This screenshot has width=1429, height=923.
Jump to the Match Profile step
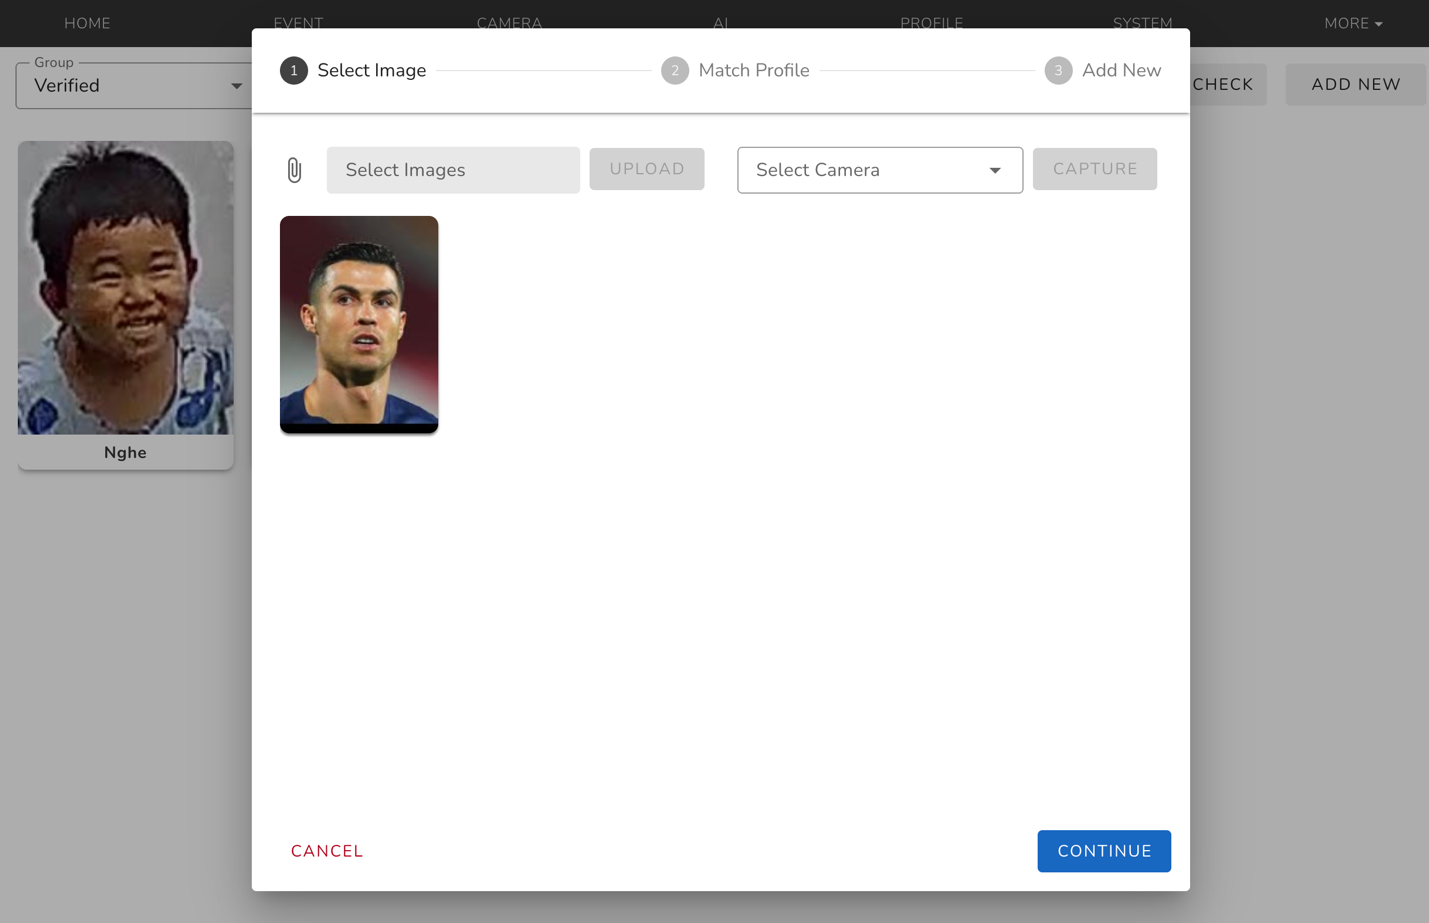tap(753, 71)
